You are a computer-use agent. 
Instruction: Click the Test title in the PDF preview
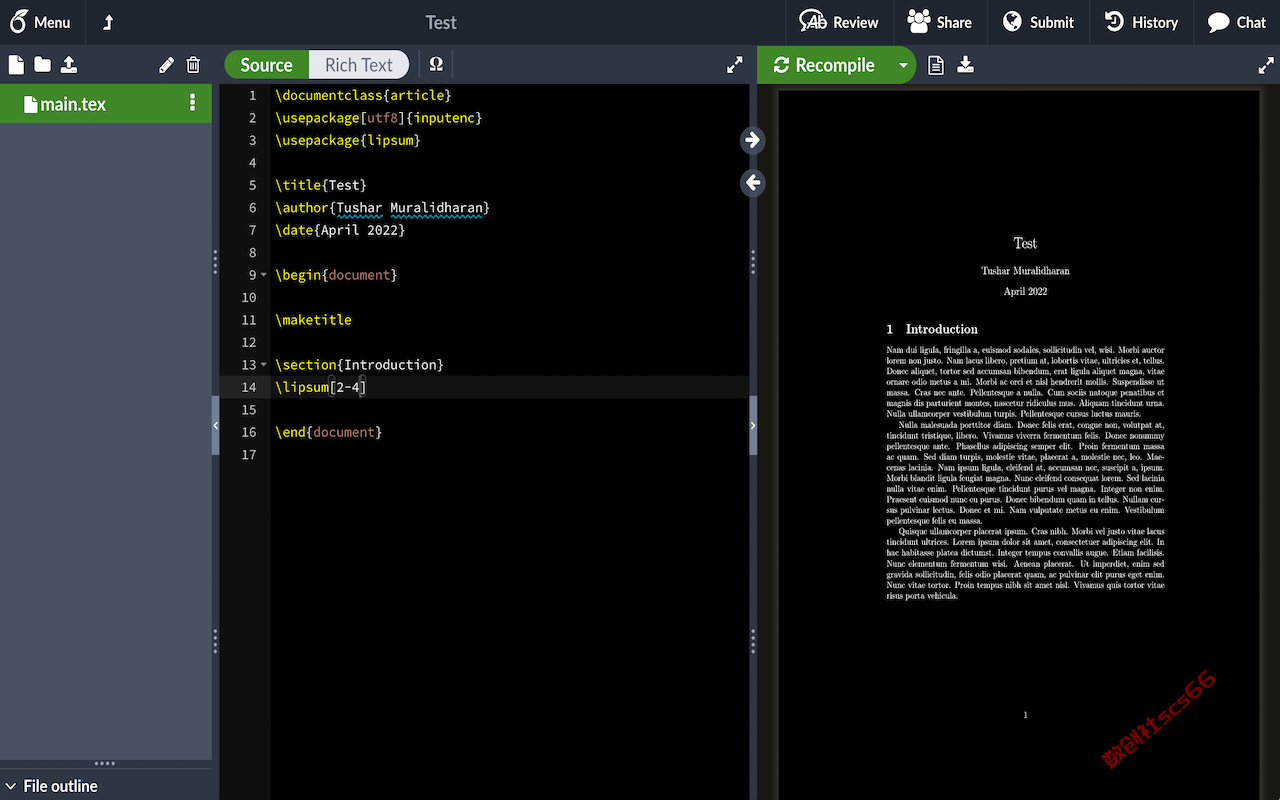pyautogui.click(x=1025, y=243)
